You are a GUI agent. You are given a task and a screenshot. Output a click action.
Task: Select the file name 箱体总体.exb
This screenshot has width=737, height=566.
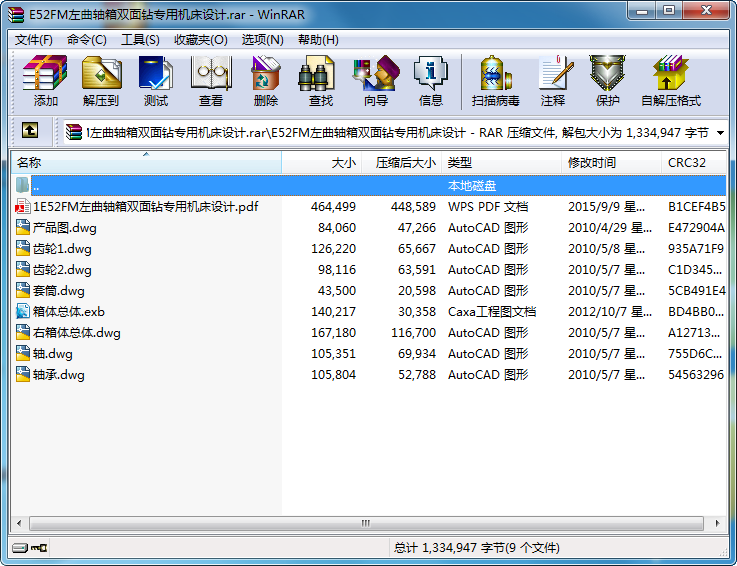(69, 312)
